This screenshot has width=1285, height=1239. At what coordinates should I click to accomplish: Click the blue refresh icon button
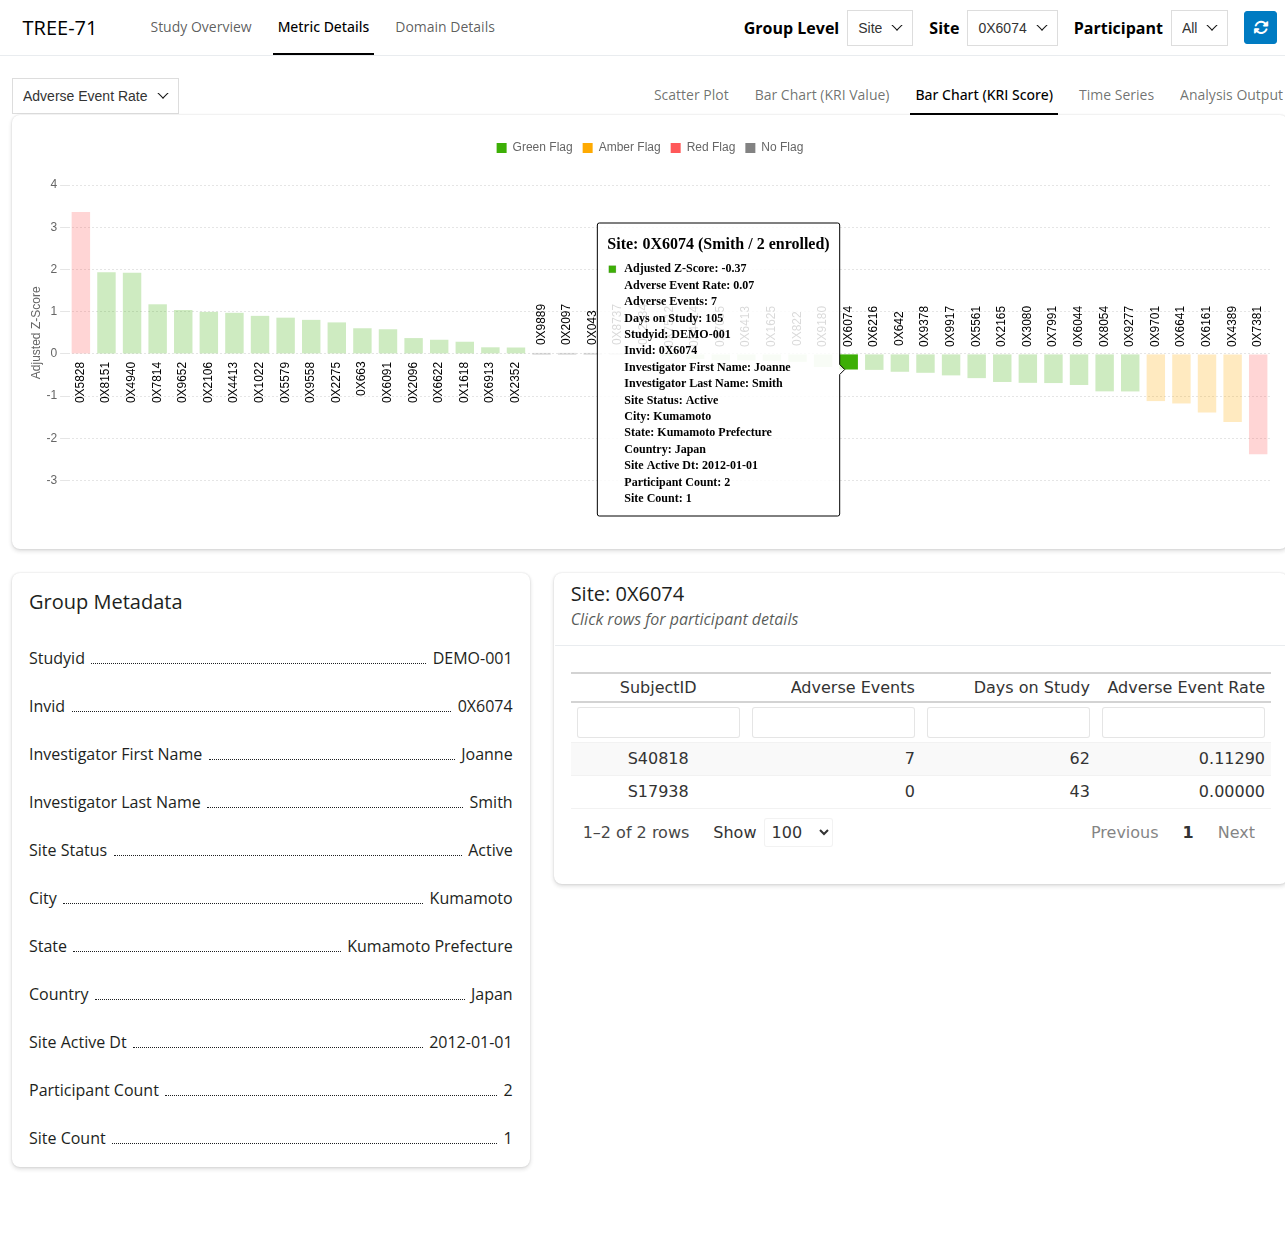[x=1260, y=28]
